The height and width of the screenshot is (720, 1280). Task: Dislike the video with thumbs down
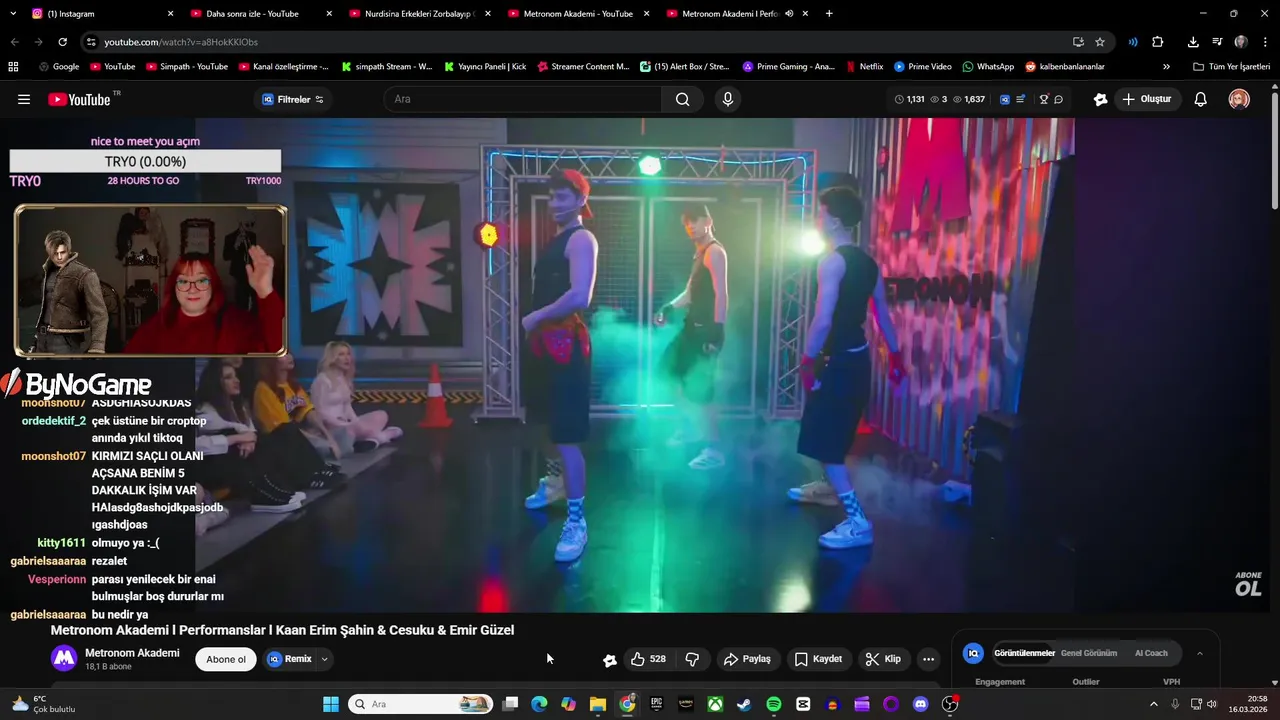click(692, 659)
